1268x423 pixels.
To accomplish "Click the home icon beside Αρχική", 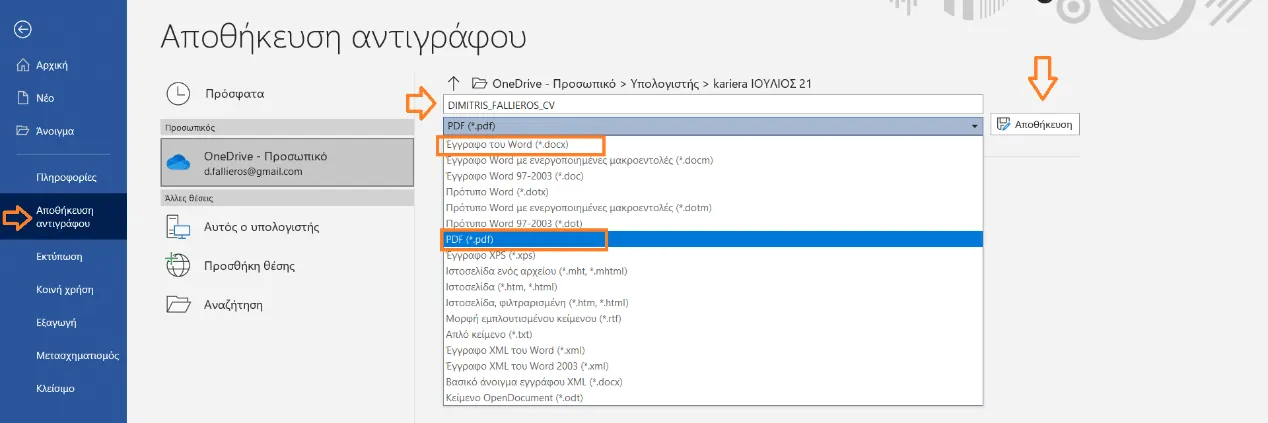I will pyautogui.click(x=23, y=65).
